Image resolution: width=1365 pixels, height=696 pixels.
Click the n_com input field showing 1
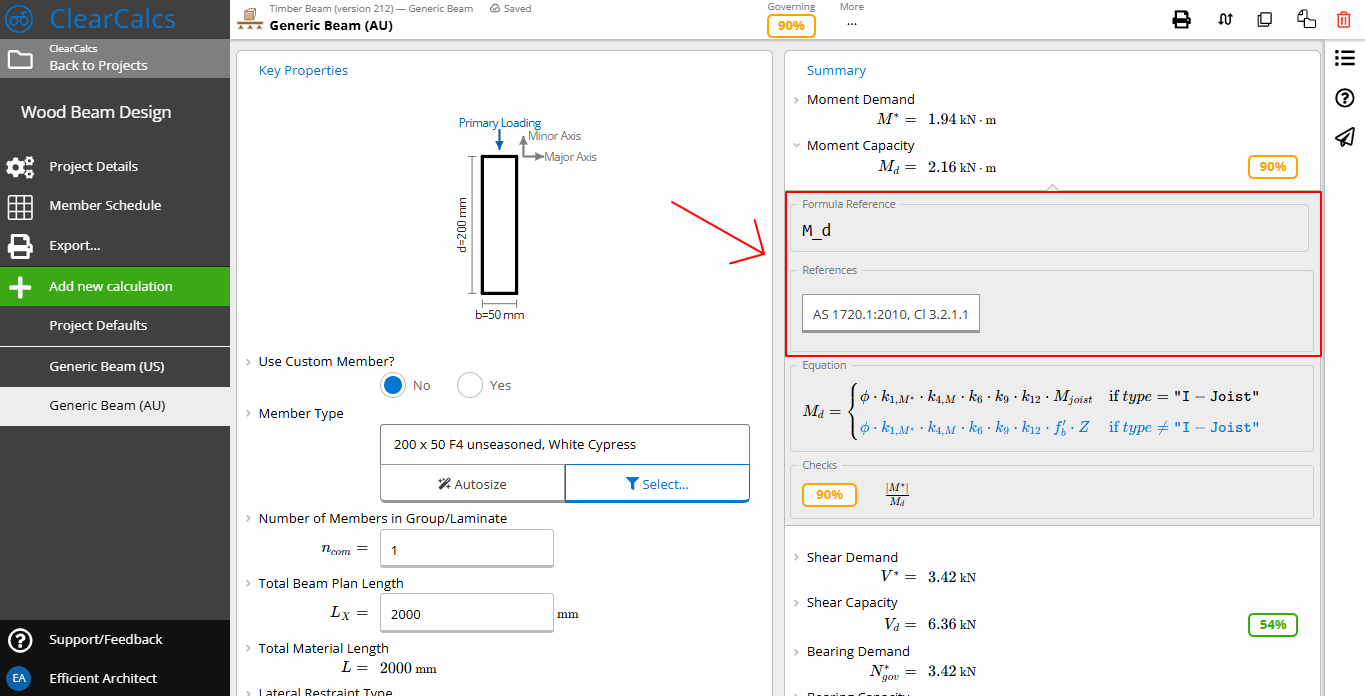[467, 550]
